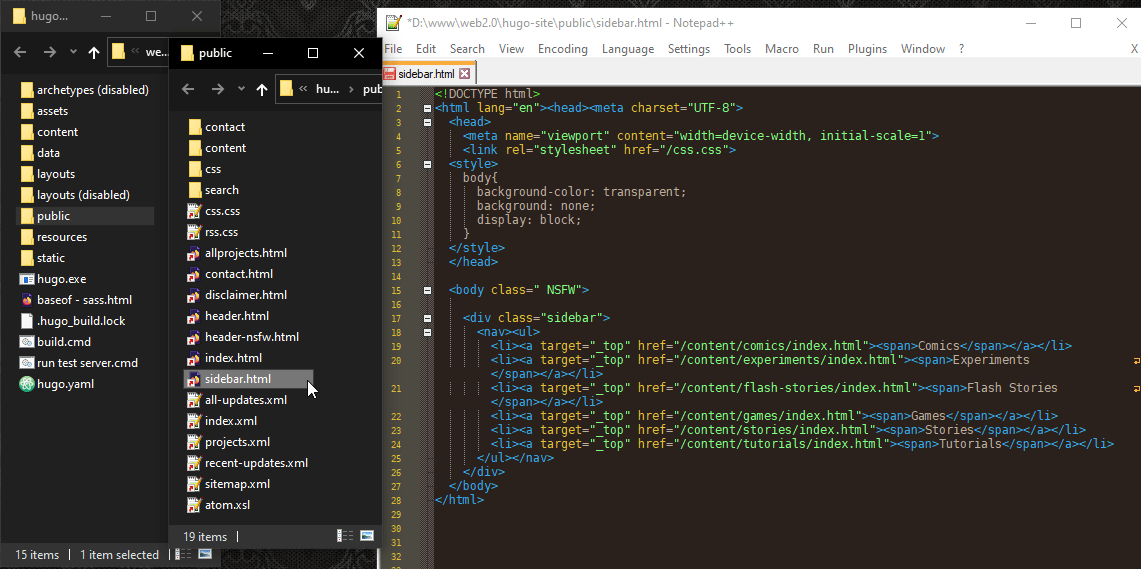Select the hugo.yaml file
The height and width of the screenshot is (569, 1141).
click(65, 384)
